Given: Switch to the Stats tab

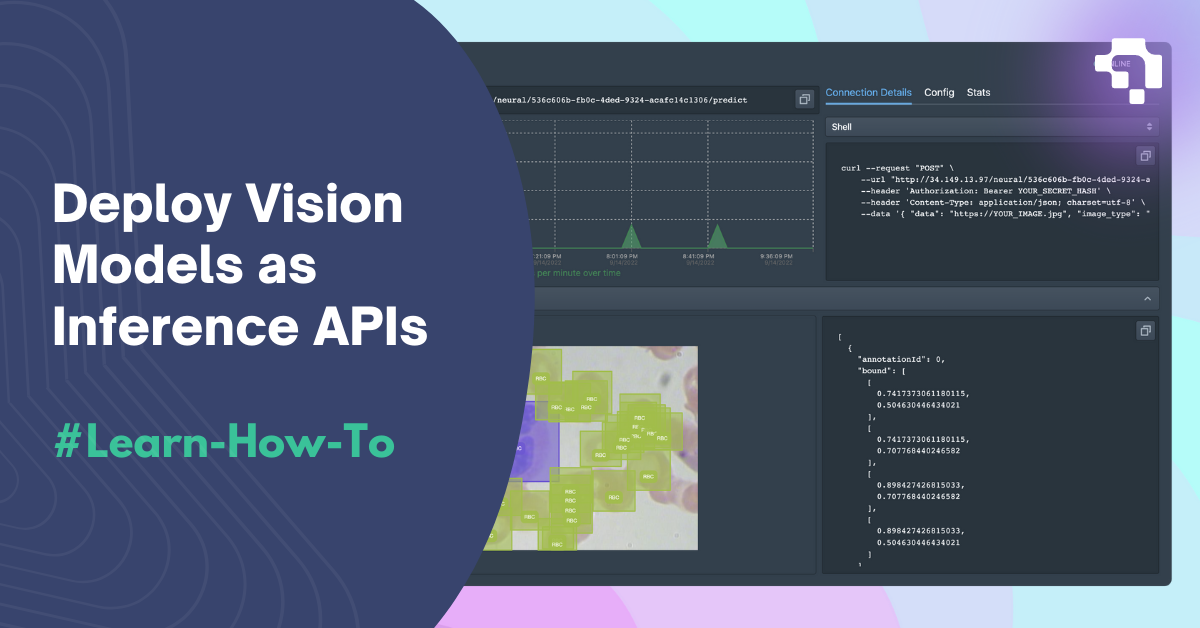Looking at the screenshot, I should 979,92.
